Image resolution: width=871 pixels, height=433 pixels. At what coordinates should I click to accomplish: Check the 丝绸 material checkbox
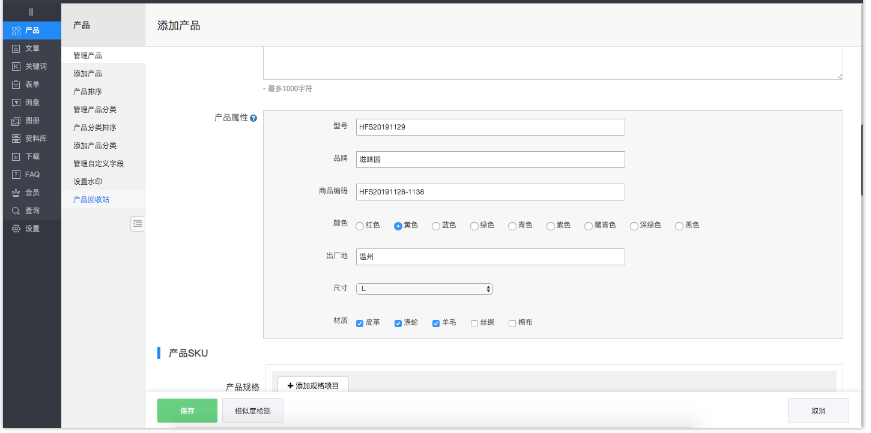pyautogui.click(x=475, y=323)
